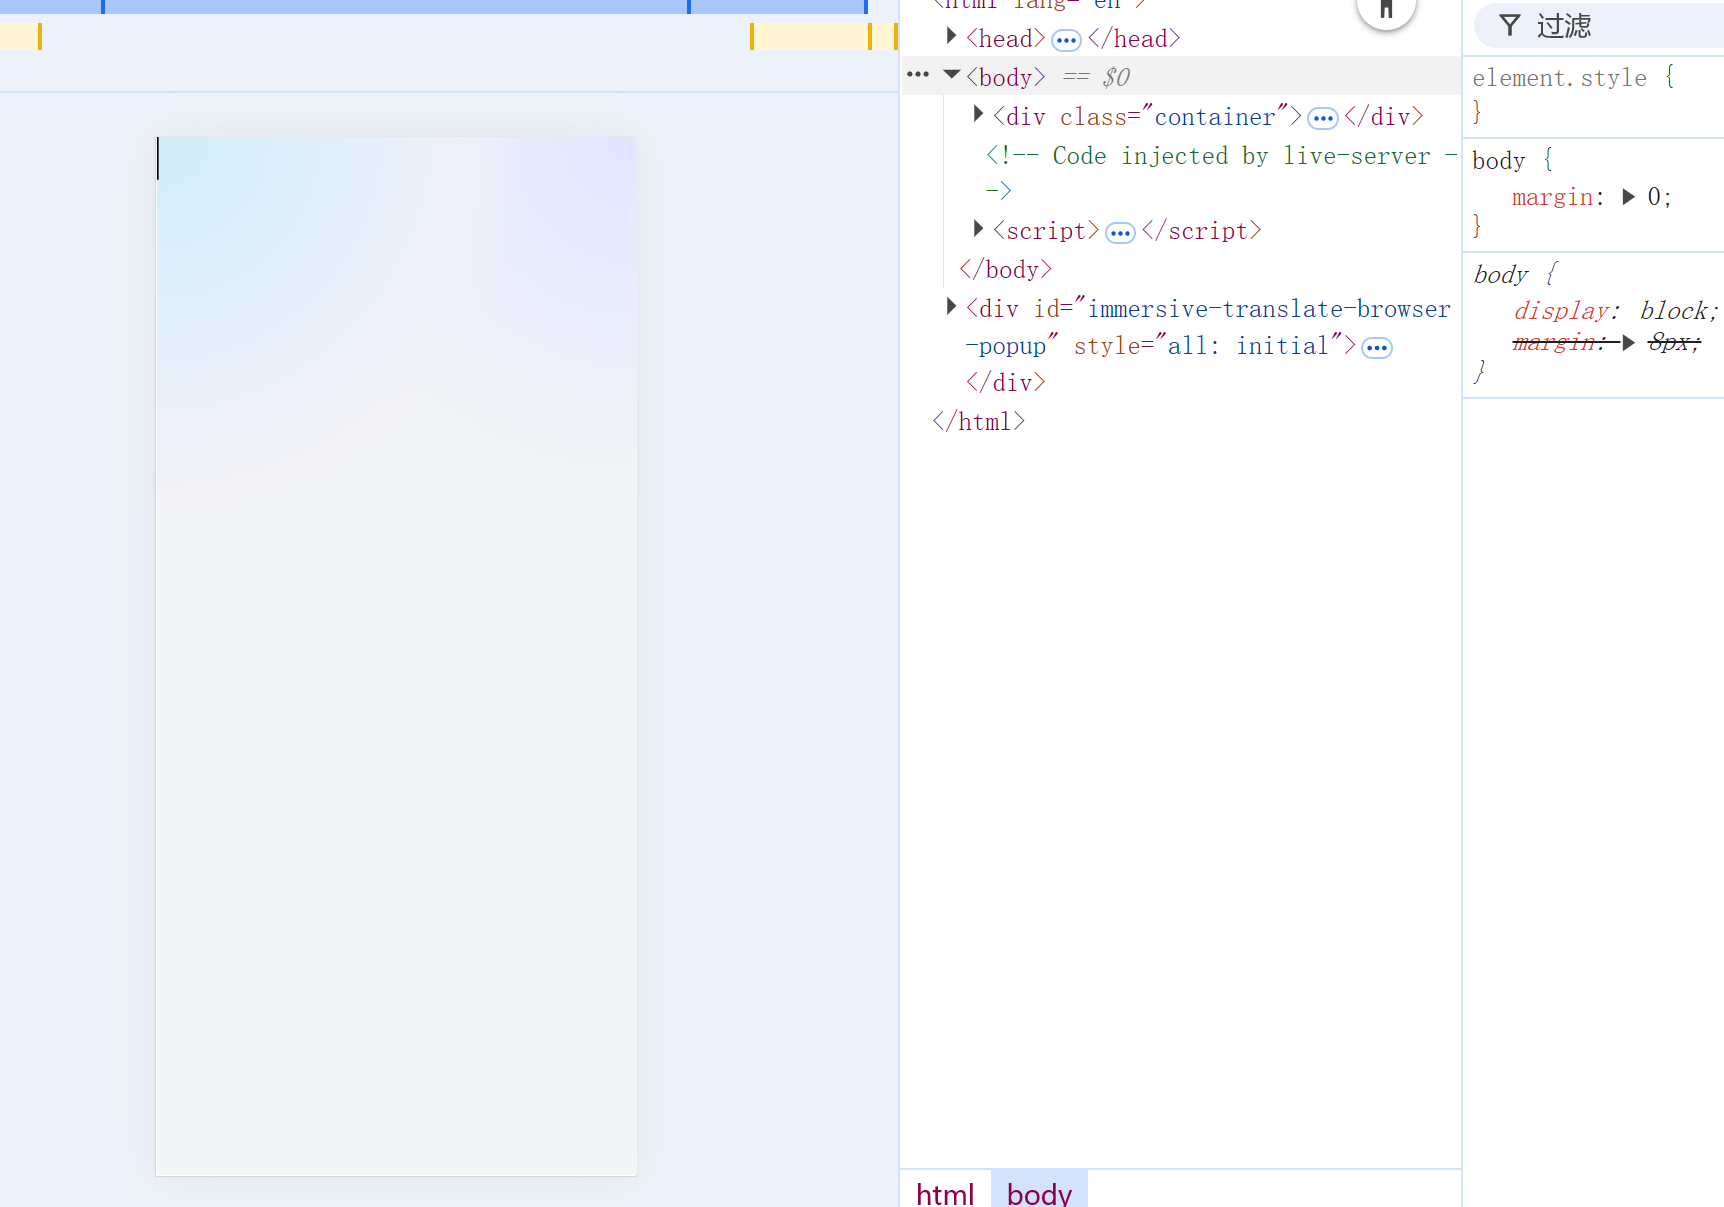
Task: Click the ellipsis badge inside head tag
Action: coord(1066,40)
